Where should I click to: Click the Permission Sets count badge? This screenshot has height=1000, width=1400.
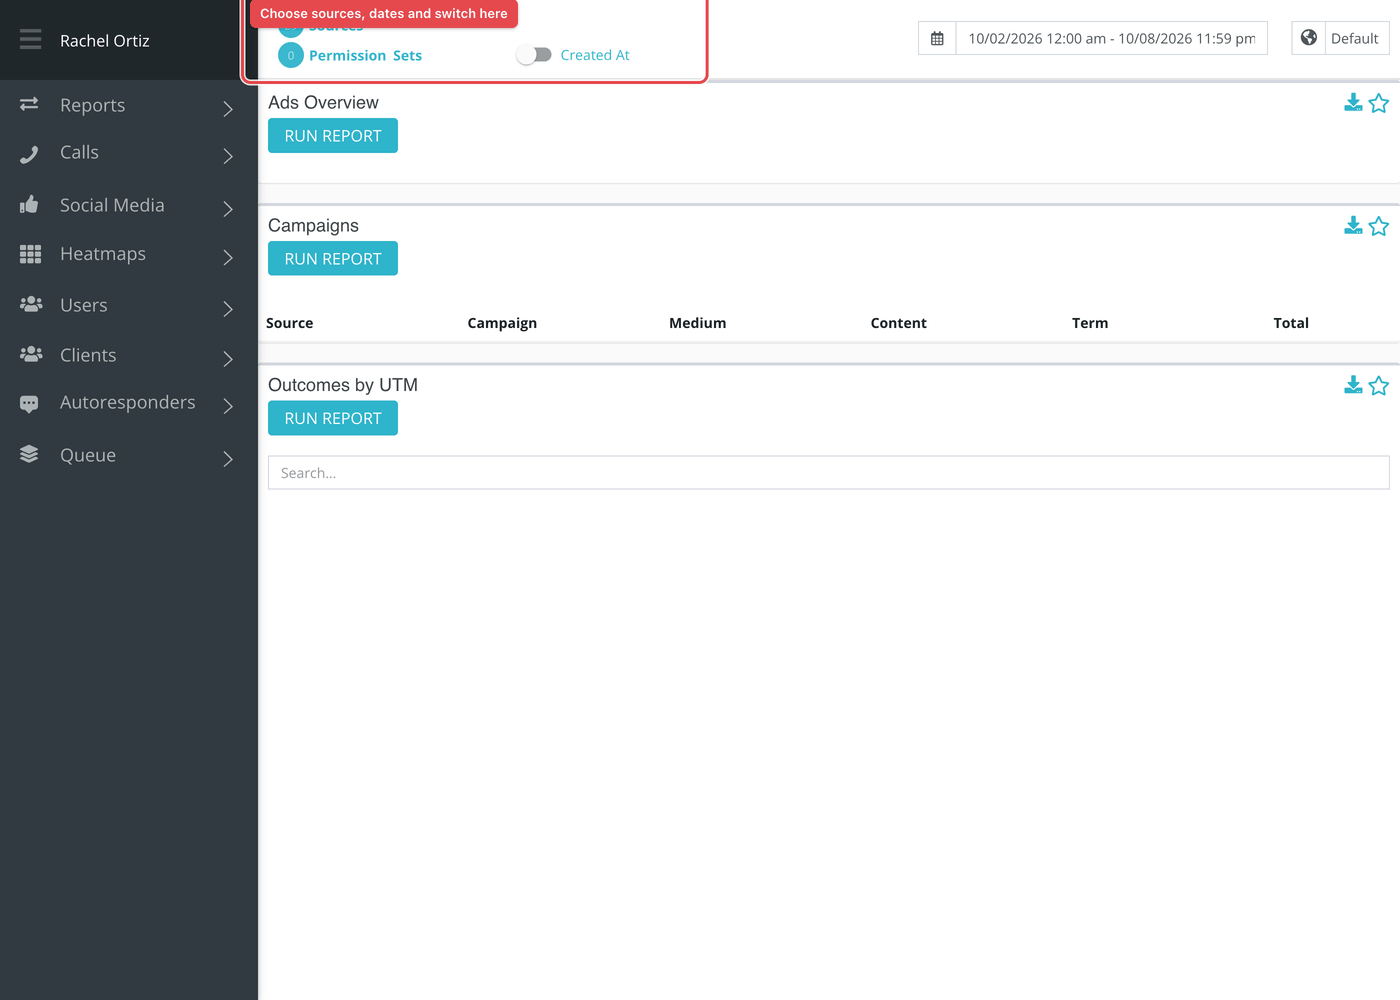[291, 55]
